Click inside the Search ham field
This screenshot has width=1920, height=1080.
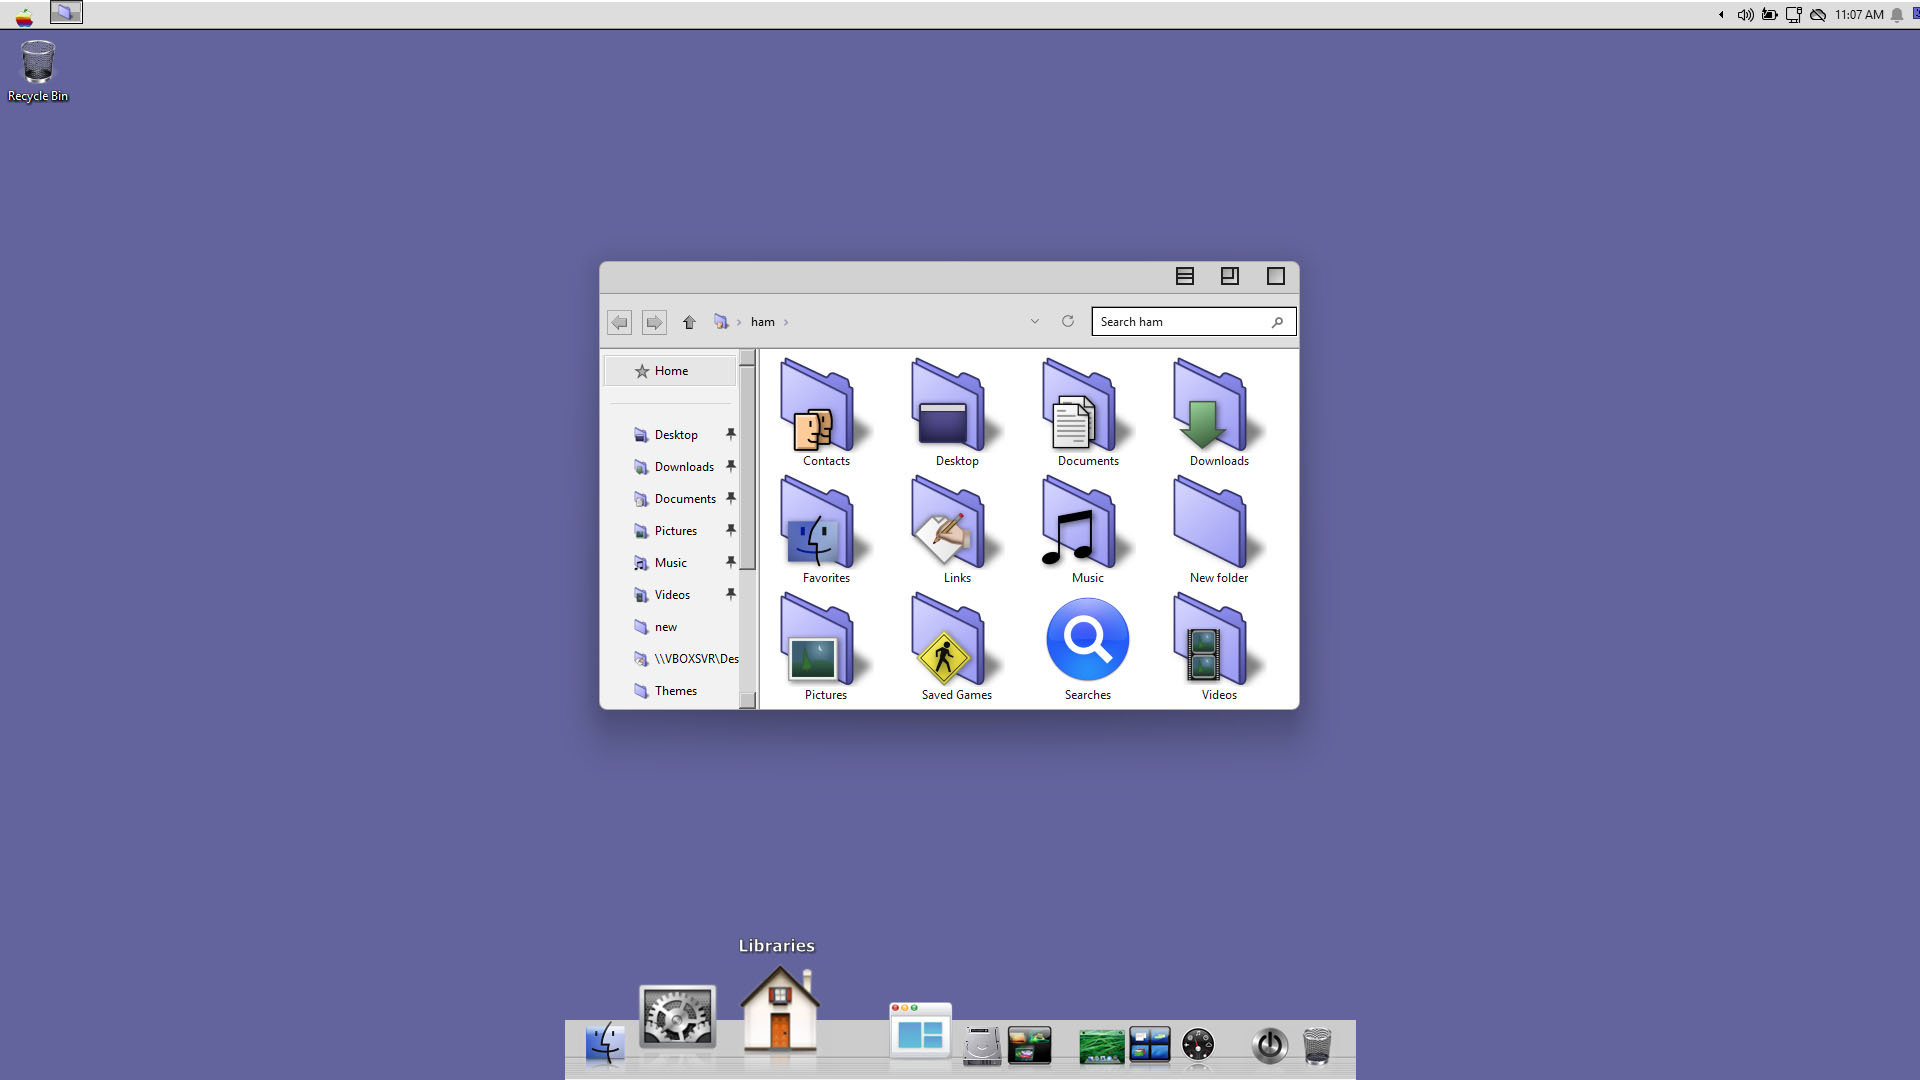coord(1180,321)
